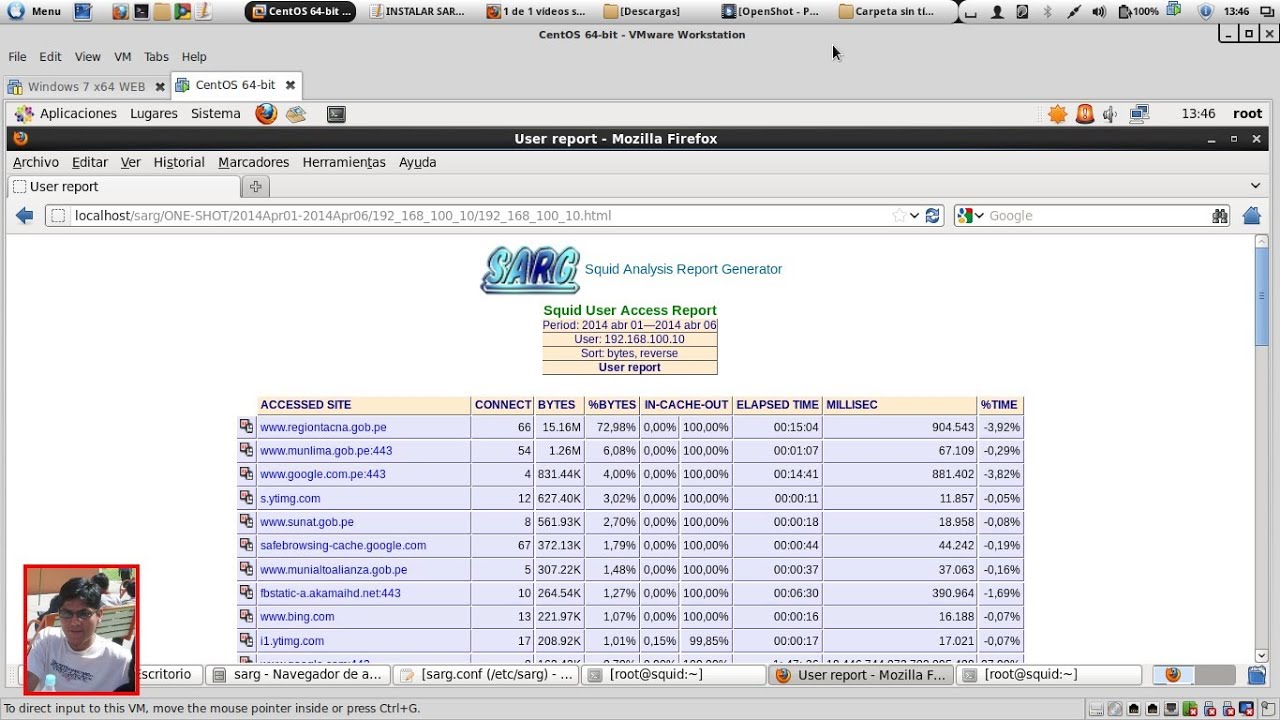Open the www.sunat.gob.pe link
Screen dimensions: 1280x720
(x=307, y=522)
